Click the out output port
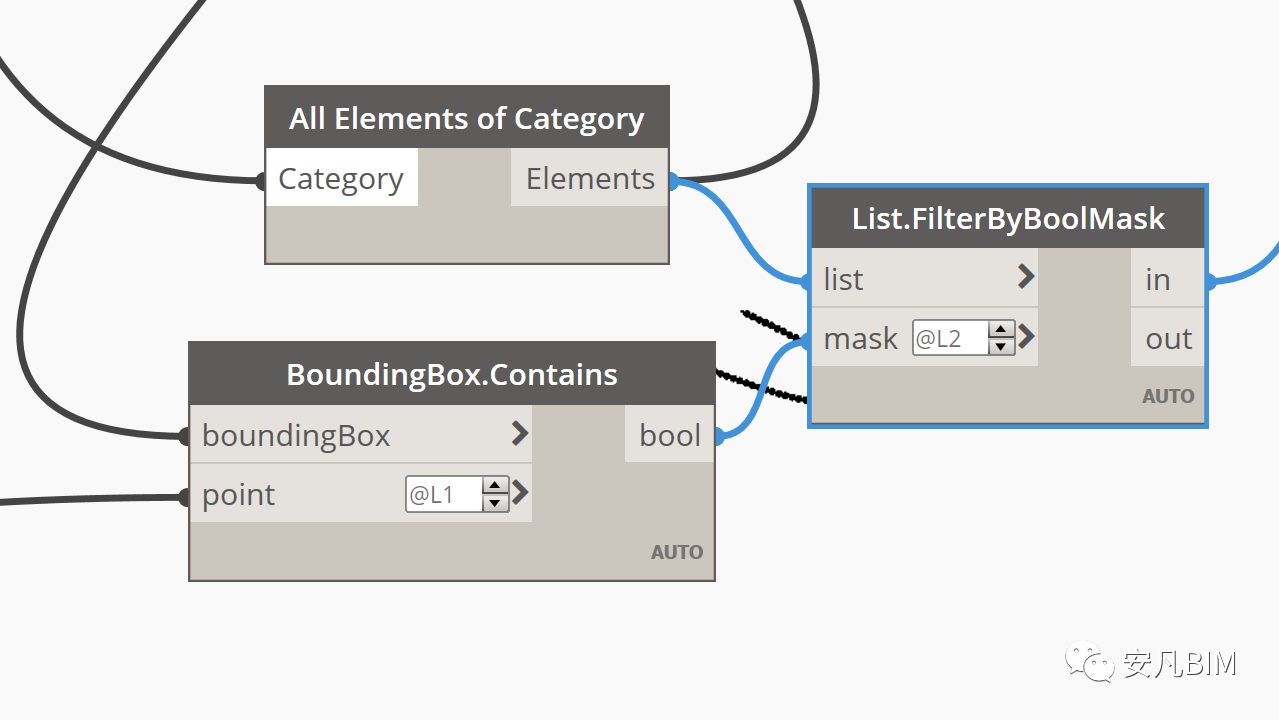Viewport: 1279px width, 720px height. 1168,338
